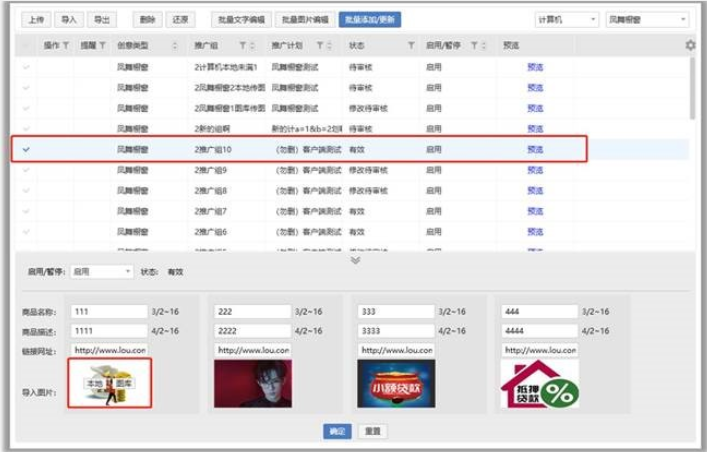Open 预览 link for row 2推广组7
Viewport: 707px width, 452px height.
click(535, 211)
